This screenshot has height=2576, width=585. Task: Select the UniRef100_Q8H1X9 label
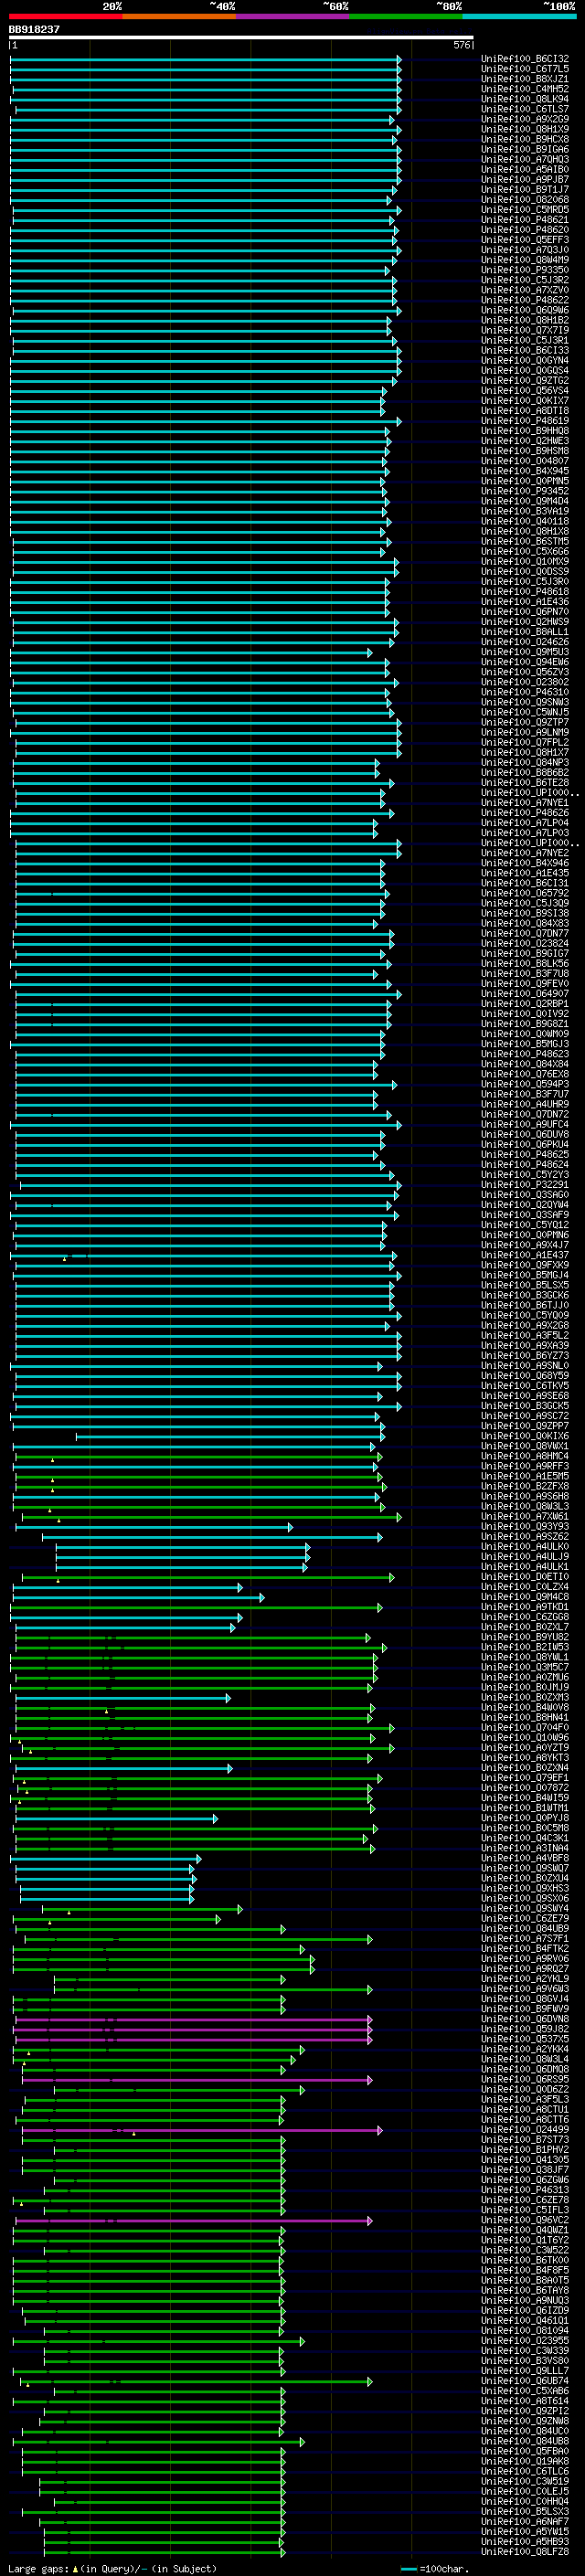point(525,129)
